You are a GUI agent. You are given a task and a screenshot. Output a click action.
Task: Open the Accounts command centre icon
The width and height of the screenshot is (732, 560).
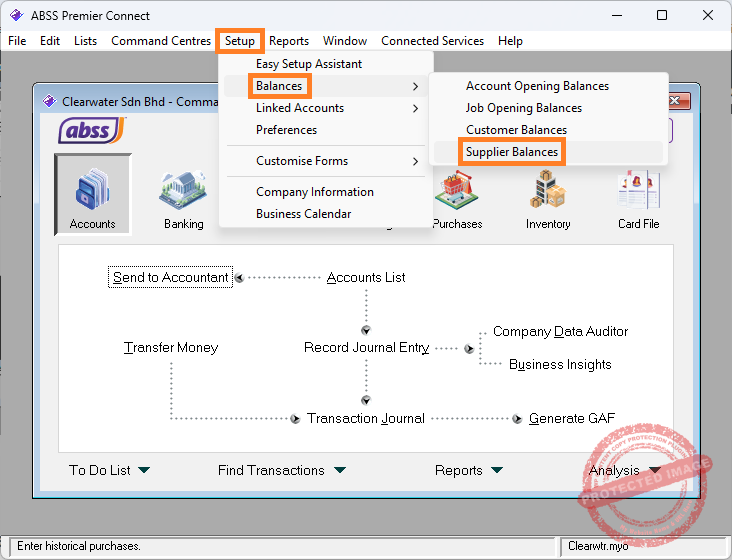tap(92, 194)
